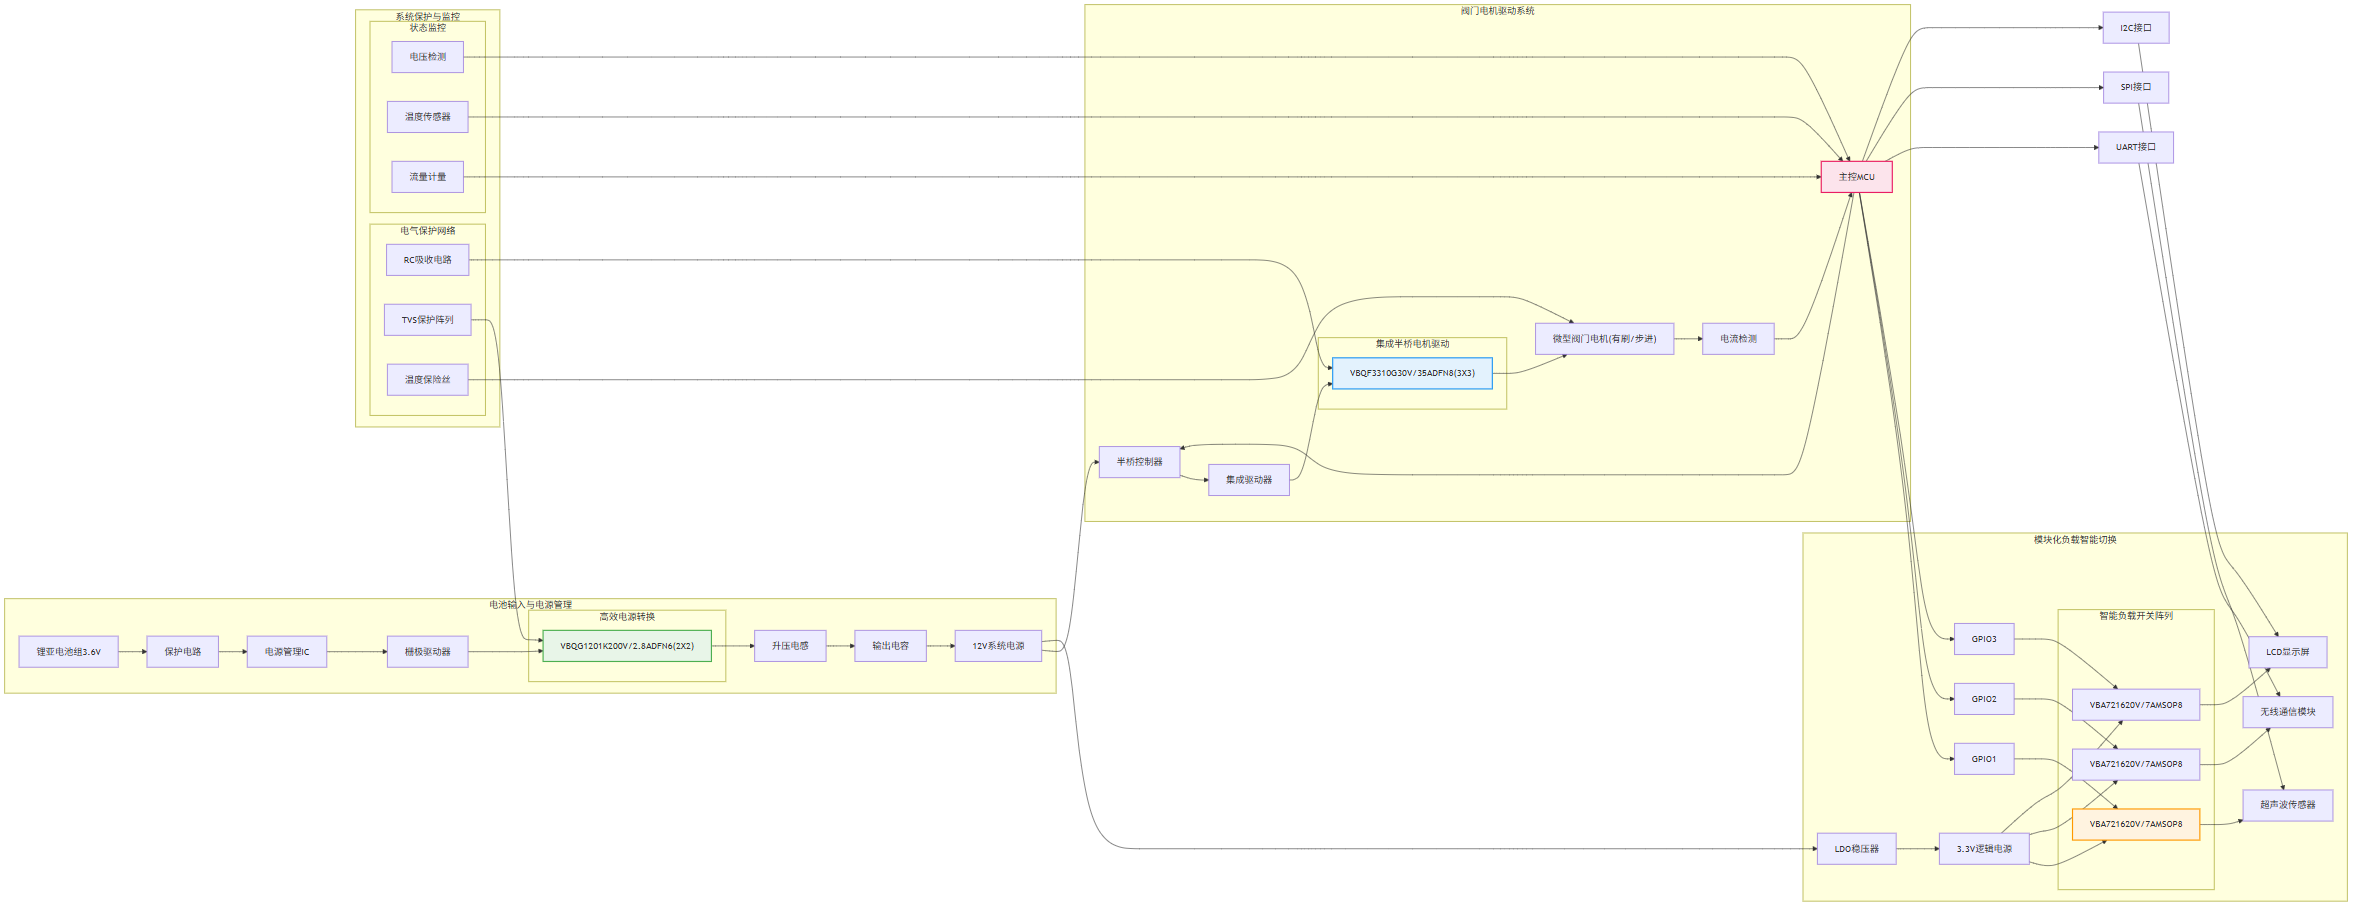2368x912 pixels.
Task: Click the LDO稳压器 block
Action: point(1857,849)
